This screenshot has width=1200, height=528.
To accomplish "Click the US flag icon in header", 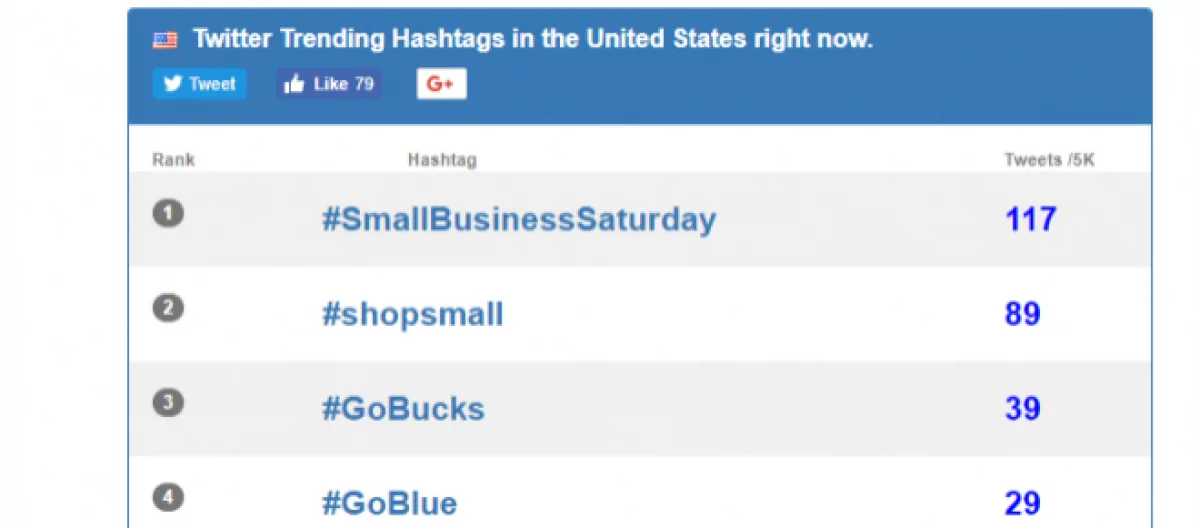I will (165, 40).
